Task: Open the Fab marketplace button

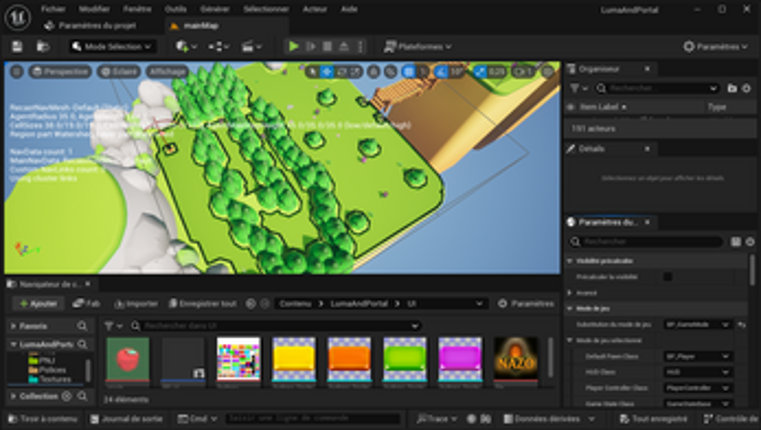Action: (x=86, y=303)
